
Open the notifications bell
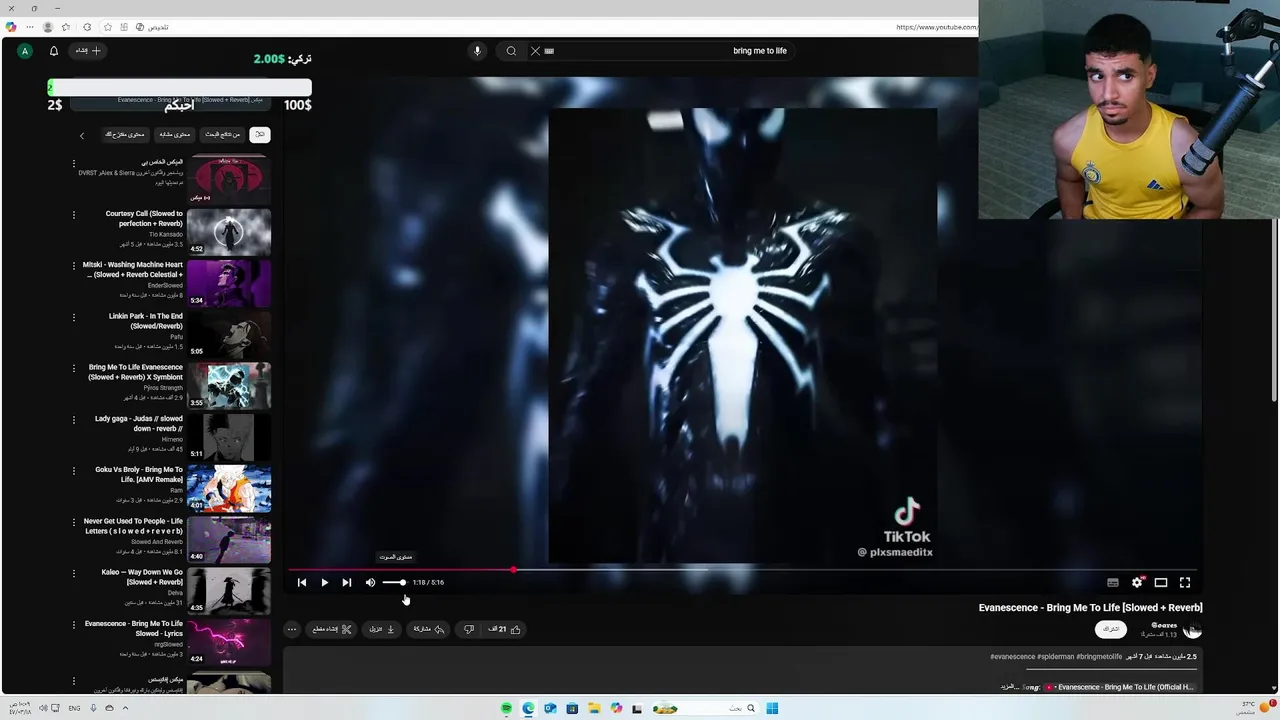click(x=54, y=51)
